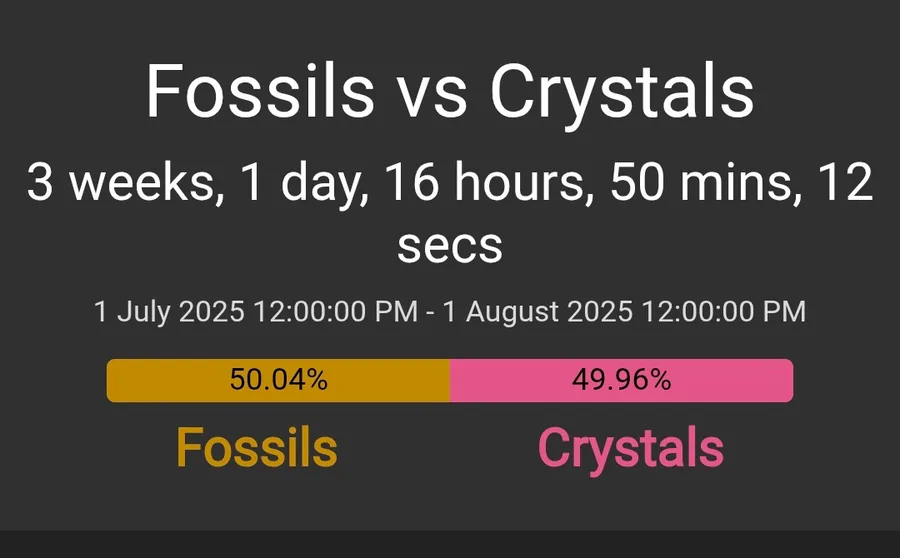Choose the pink Crystals team label
The height and width of the screenshot is (558, 900).
tap(631, 450)
